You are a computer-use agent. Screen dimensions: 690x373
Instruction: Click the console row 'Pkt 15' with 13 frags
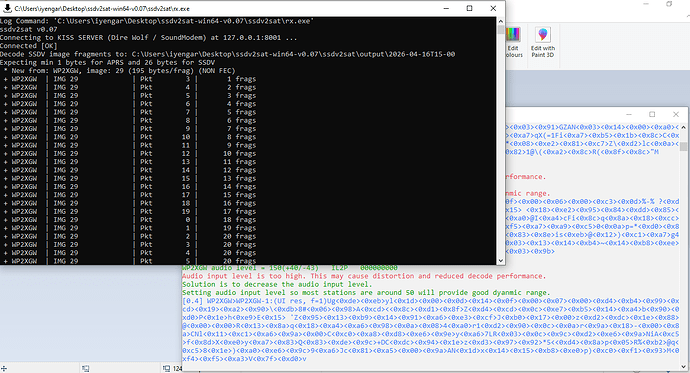pyautogui.click(x=130, y=178)
